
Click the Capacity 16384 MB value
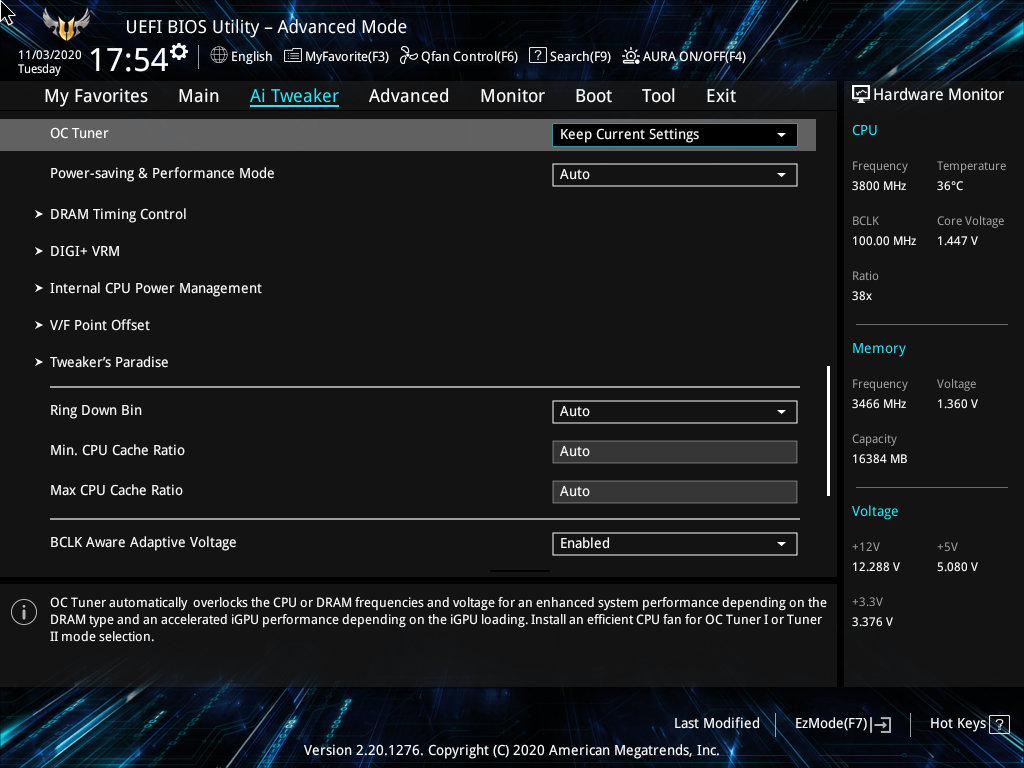click(880, 459)
